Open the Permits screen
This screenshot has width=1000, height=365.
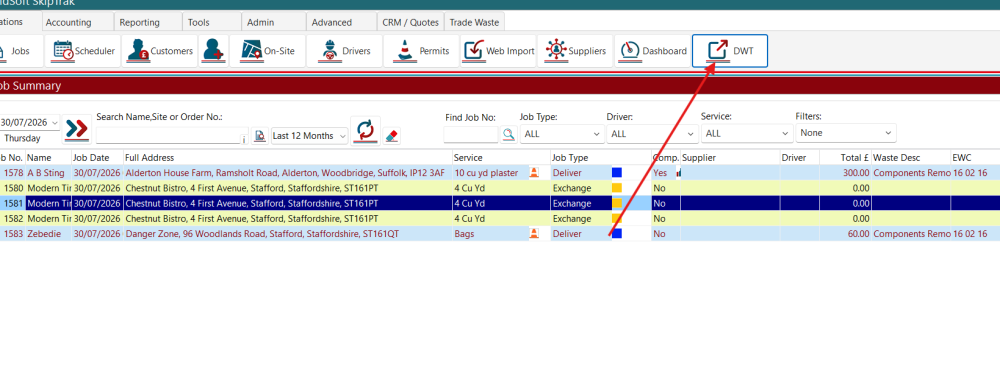(x=421, y=51)
